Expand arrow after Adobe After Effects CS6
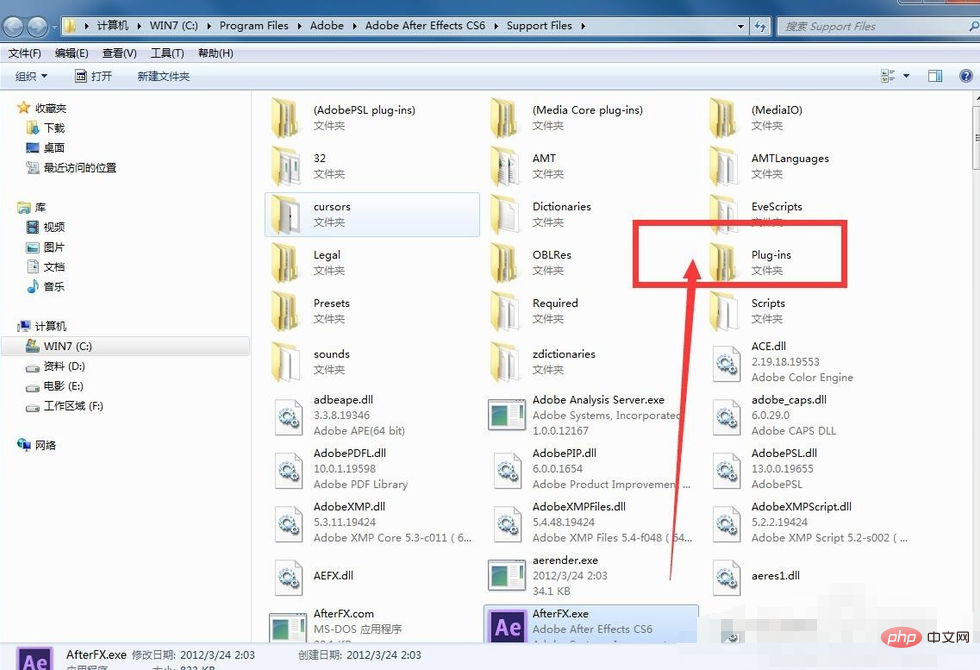The width and height of the screenshot is (980, 670). coord(496,26)
